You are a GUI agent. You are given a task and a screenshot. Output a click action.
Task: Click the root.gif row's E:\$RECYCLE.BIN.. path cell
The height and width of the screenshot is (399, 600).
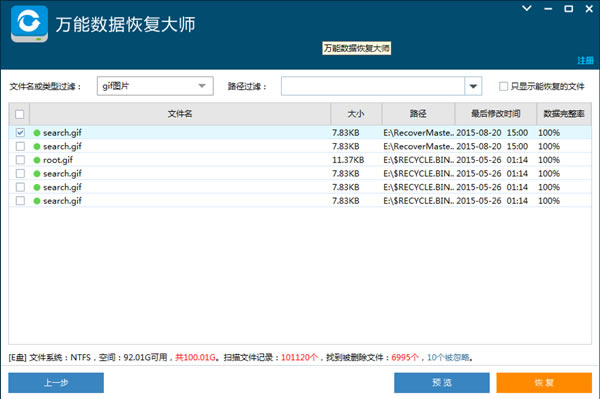pos(419,160)
